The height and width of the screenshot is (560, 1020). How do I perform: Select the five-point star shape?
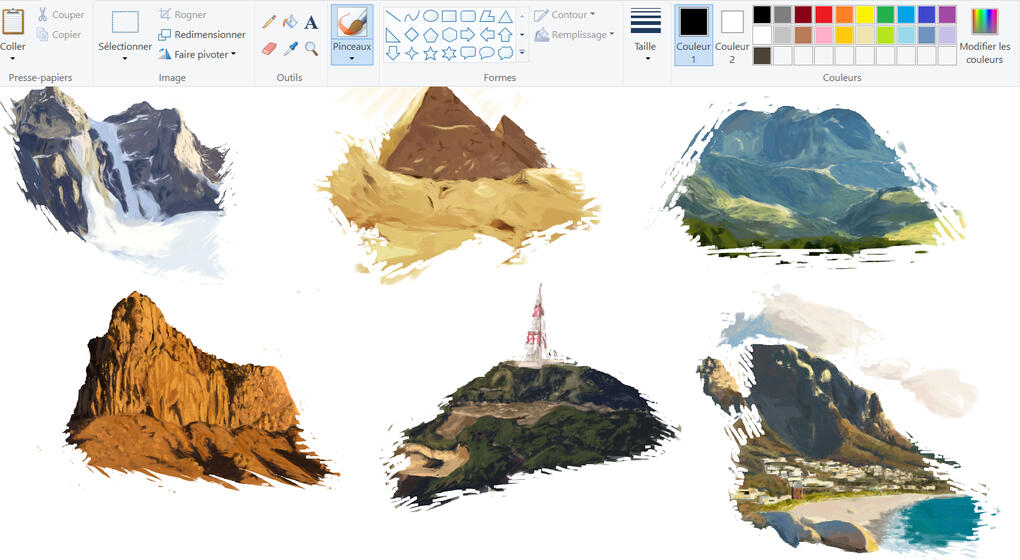tap(430, 53)
